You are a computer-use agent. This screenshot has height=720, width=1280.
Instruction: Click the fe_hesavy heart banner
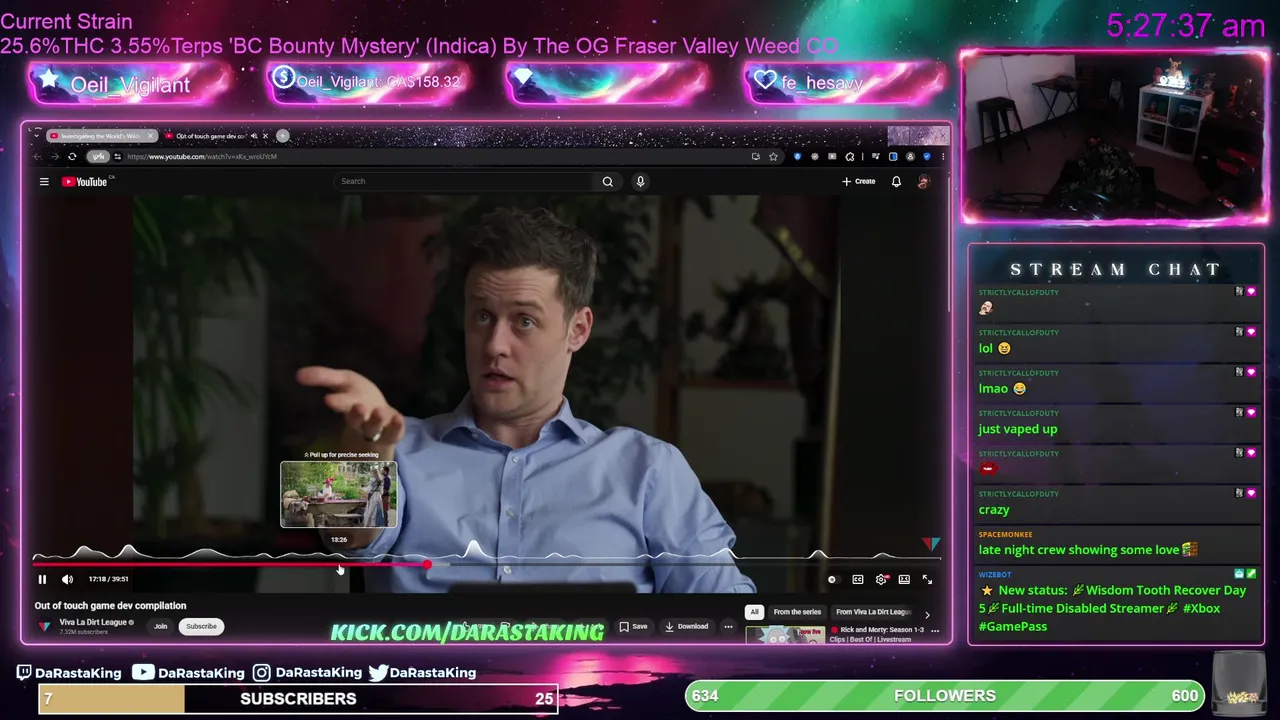tap(845, 83)
